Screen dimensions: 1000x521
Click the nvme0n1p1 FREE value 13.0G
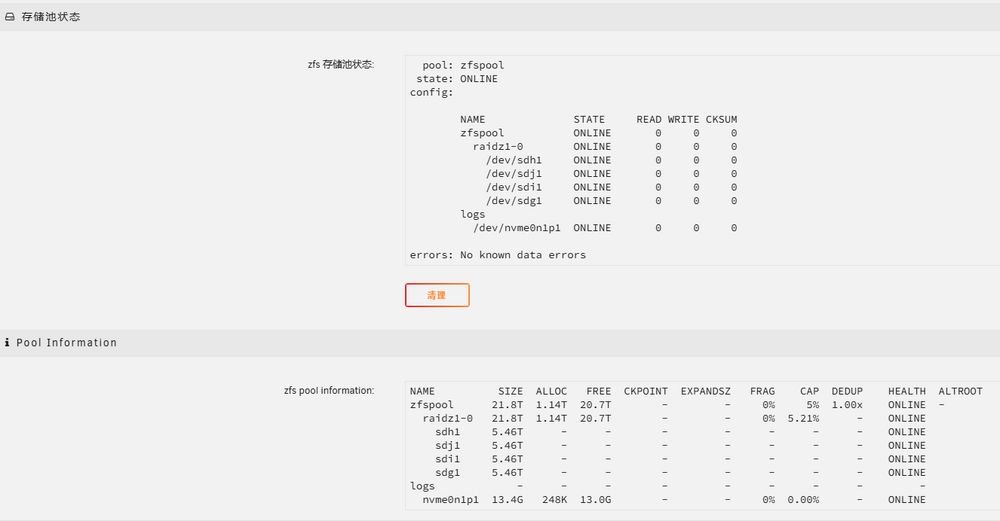[x=595, y=499]
